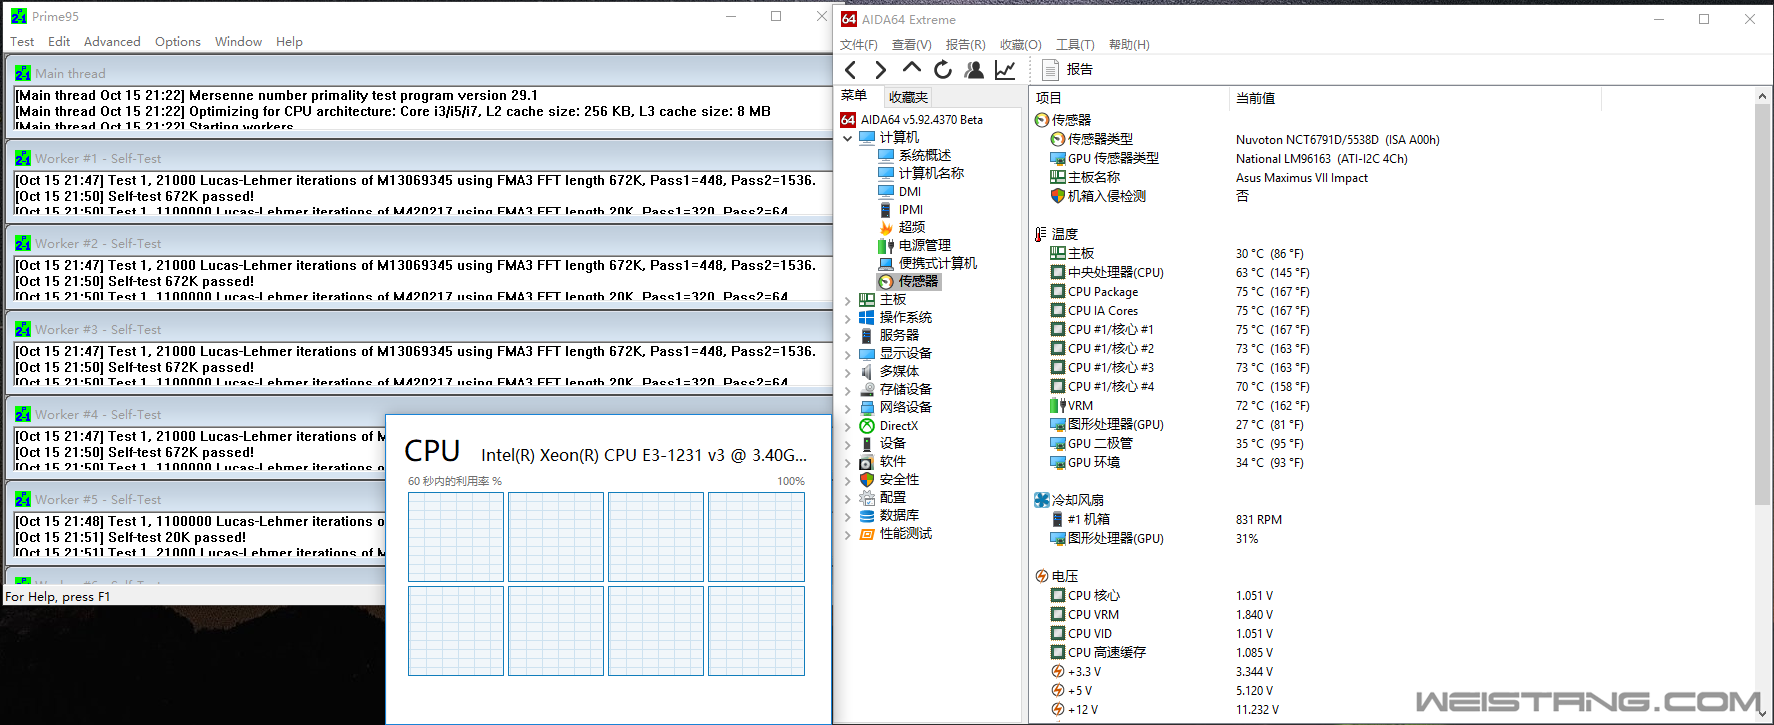Image resolution: width=1774 pixels, height=725 pixels.
Task: Open the 收藏(O) menu
Action: (x=1021, y=45)
